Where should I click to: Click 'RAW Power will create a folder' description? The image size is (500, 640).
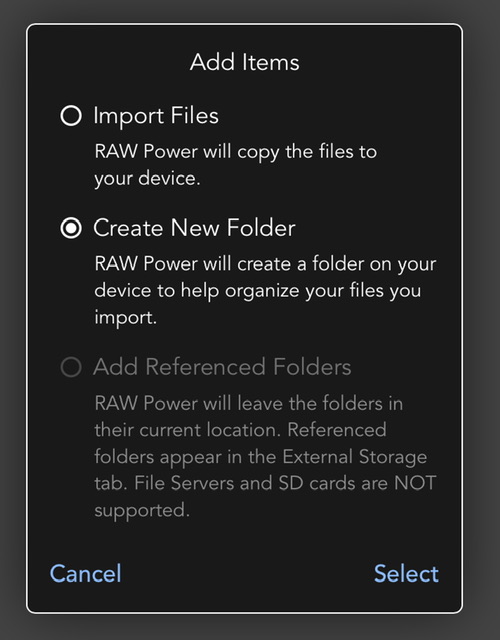click(265, 264)
